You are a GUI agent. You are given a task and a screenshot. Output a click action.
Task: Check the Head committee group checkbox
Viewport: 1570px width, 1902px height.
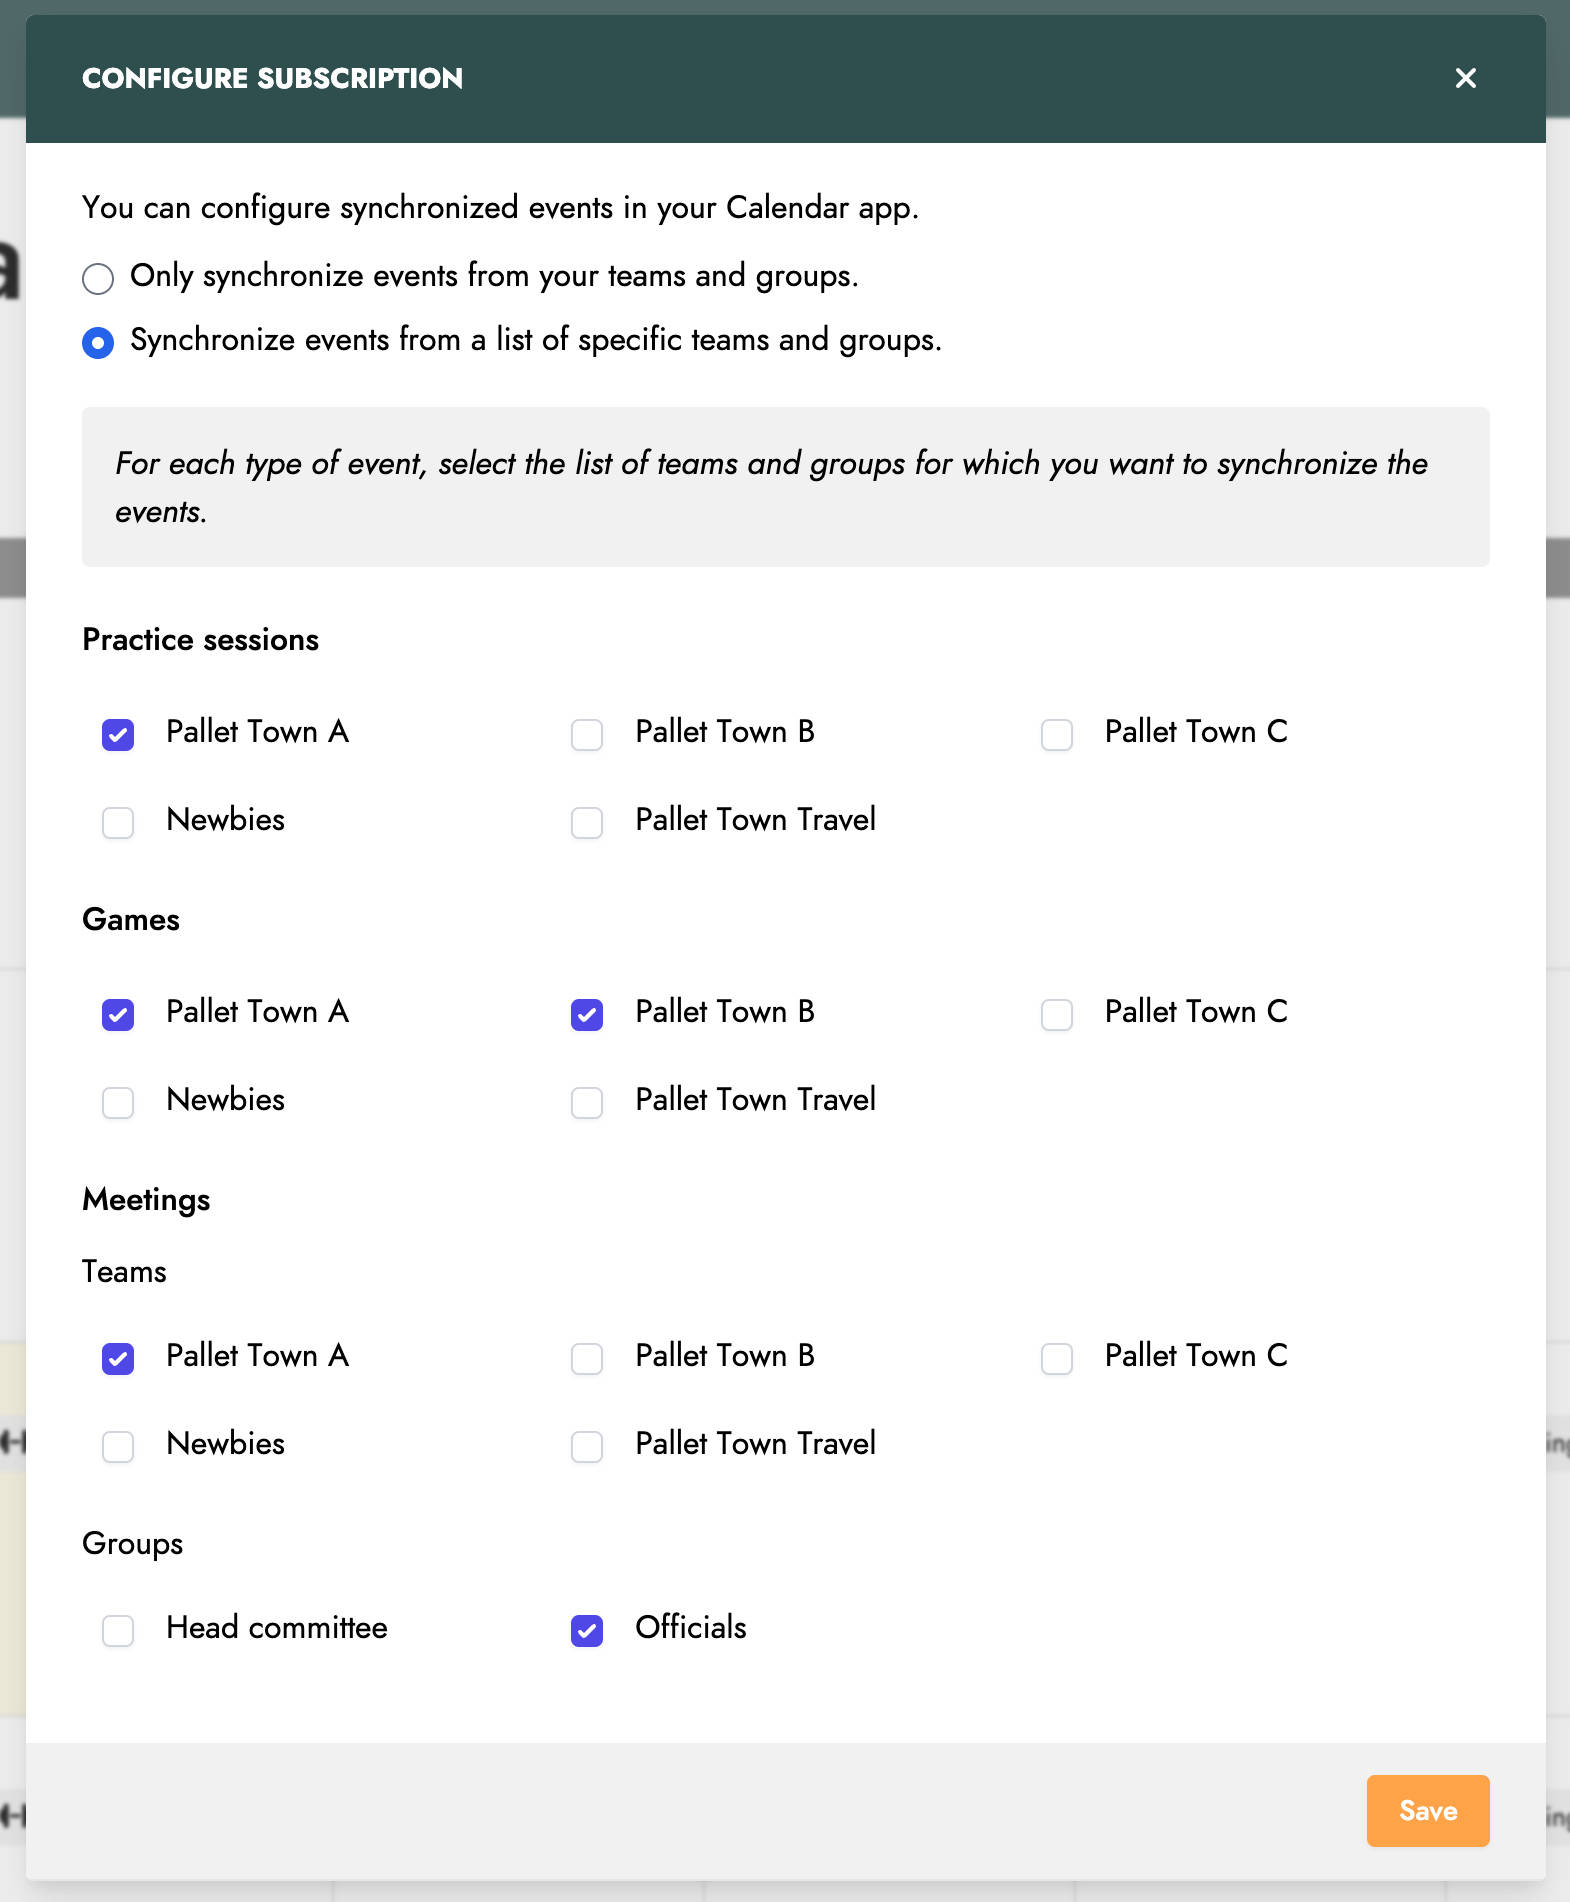click(x=118, y=1631)
